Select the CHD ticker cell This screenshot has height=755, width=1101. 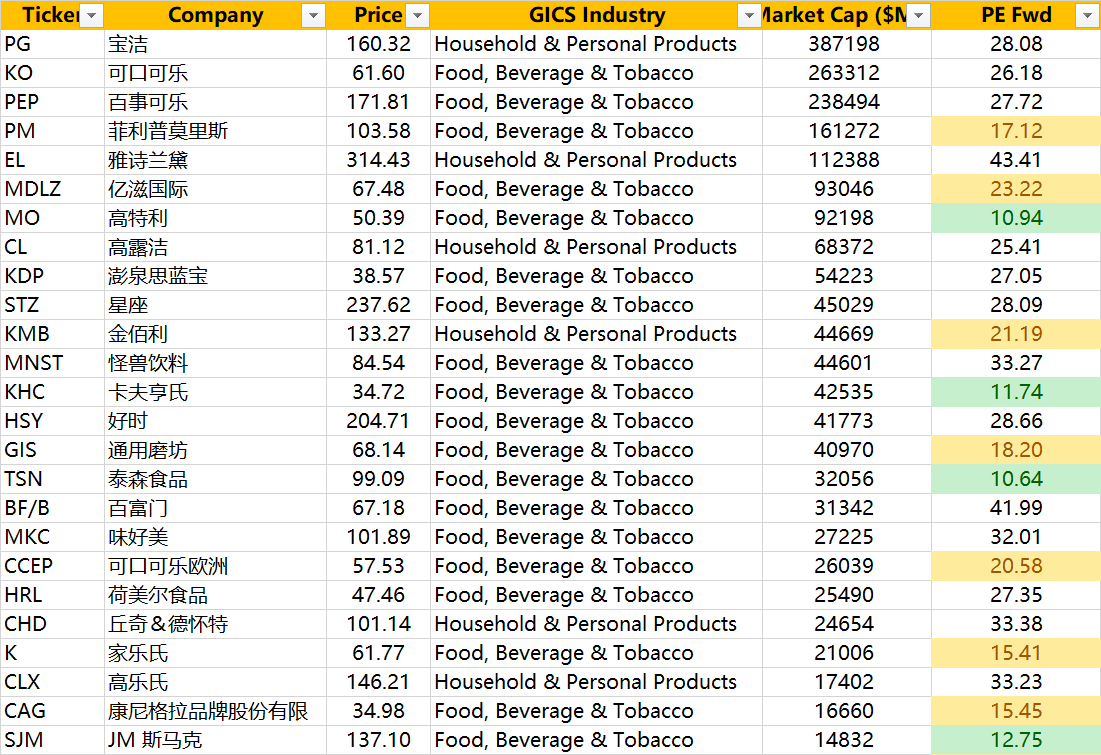(53, 624)
